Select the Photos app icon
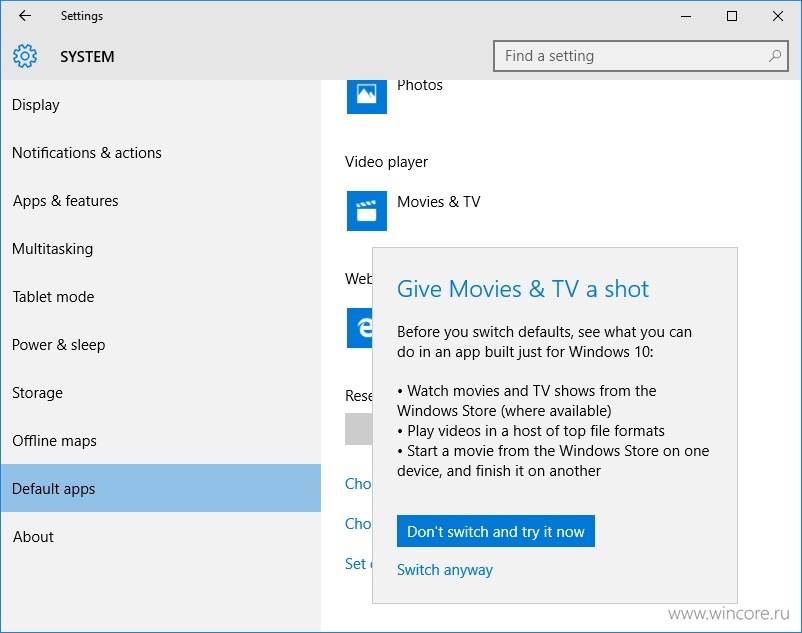The image size is (802, 633). coord(367,95)
